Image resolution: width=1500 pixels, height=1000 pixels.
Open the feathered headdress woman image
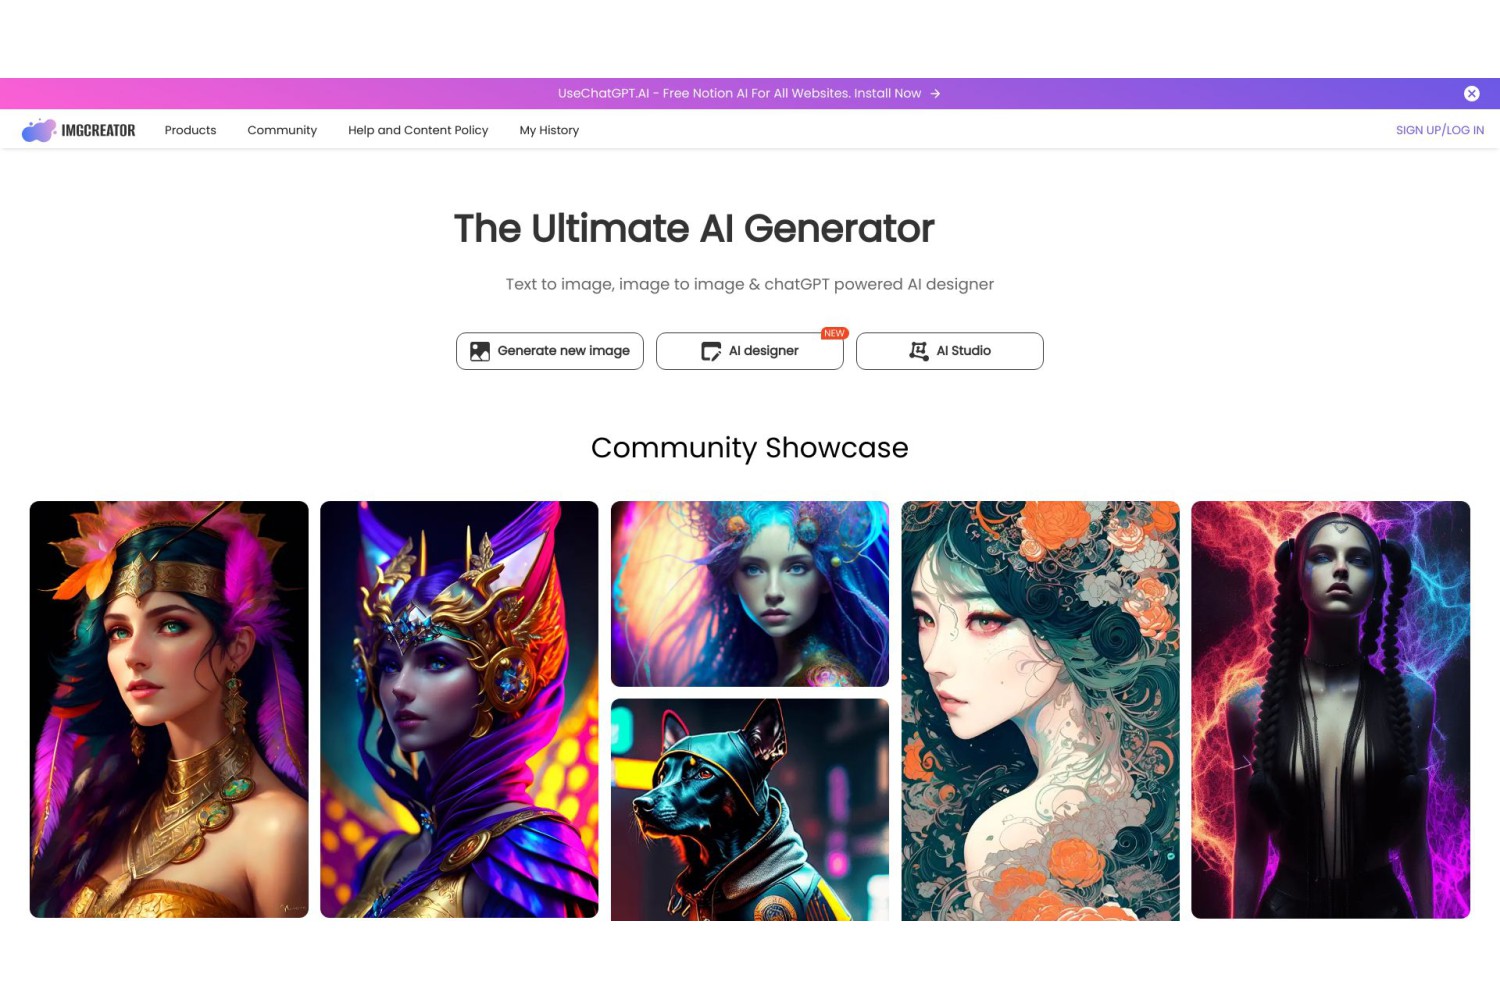click(x=169, y=709)
